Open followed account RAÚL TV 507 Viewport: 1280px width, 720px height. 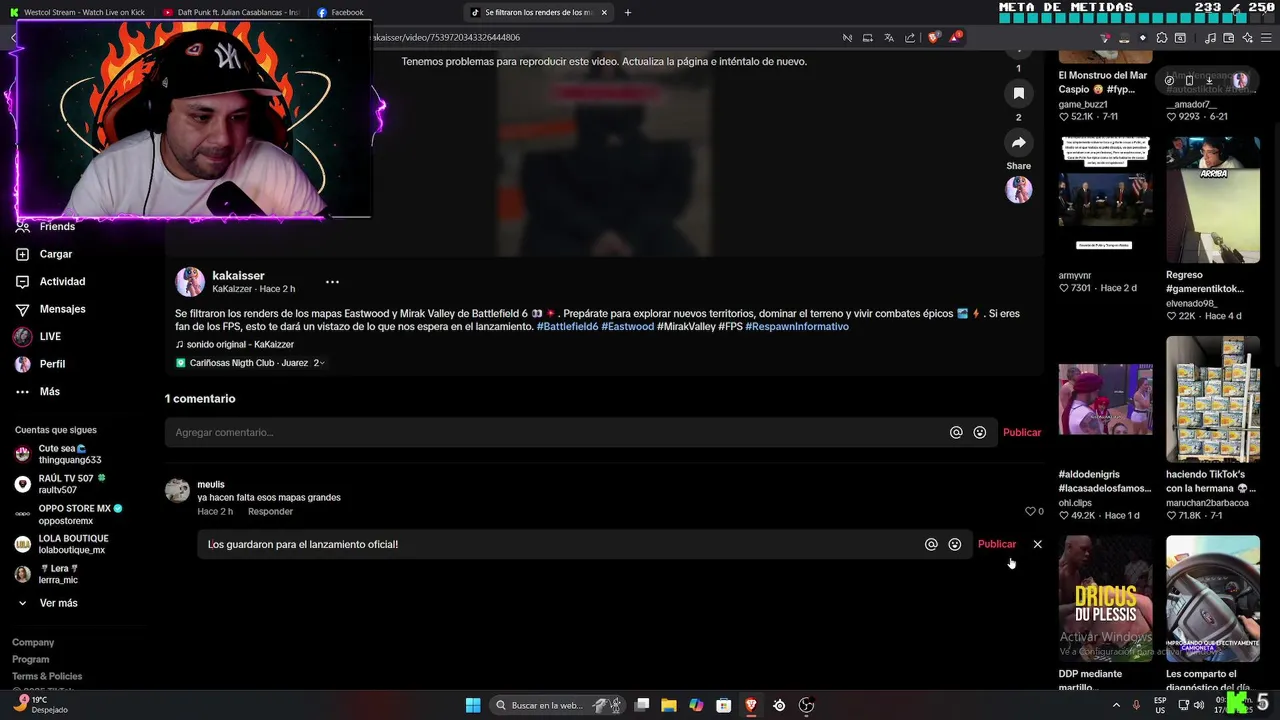[60, 484]
